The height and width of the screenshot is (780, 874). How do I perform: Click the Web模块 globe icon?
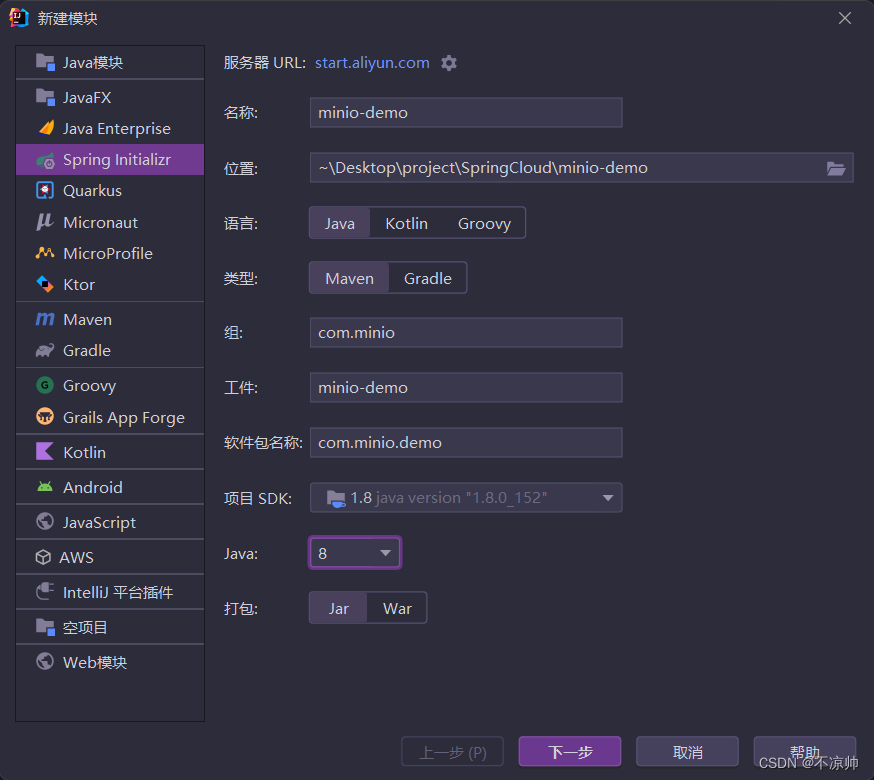(45, 662)
